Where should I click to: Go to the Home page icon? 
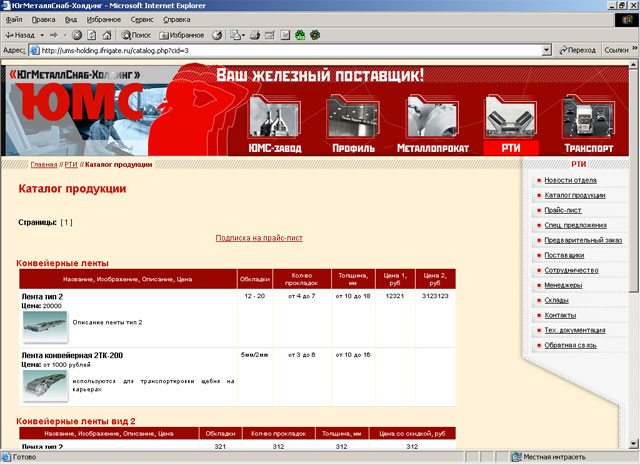coord(107,35)
